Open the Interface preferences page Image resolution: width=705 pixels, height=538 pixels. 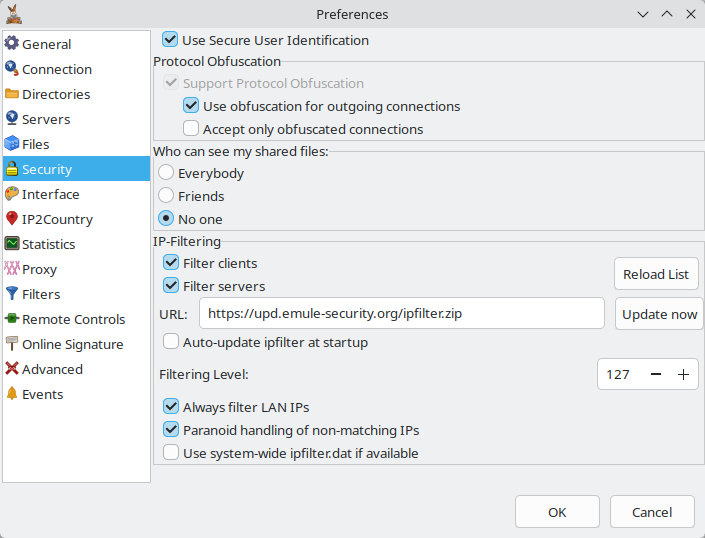[76, 194]
